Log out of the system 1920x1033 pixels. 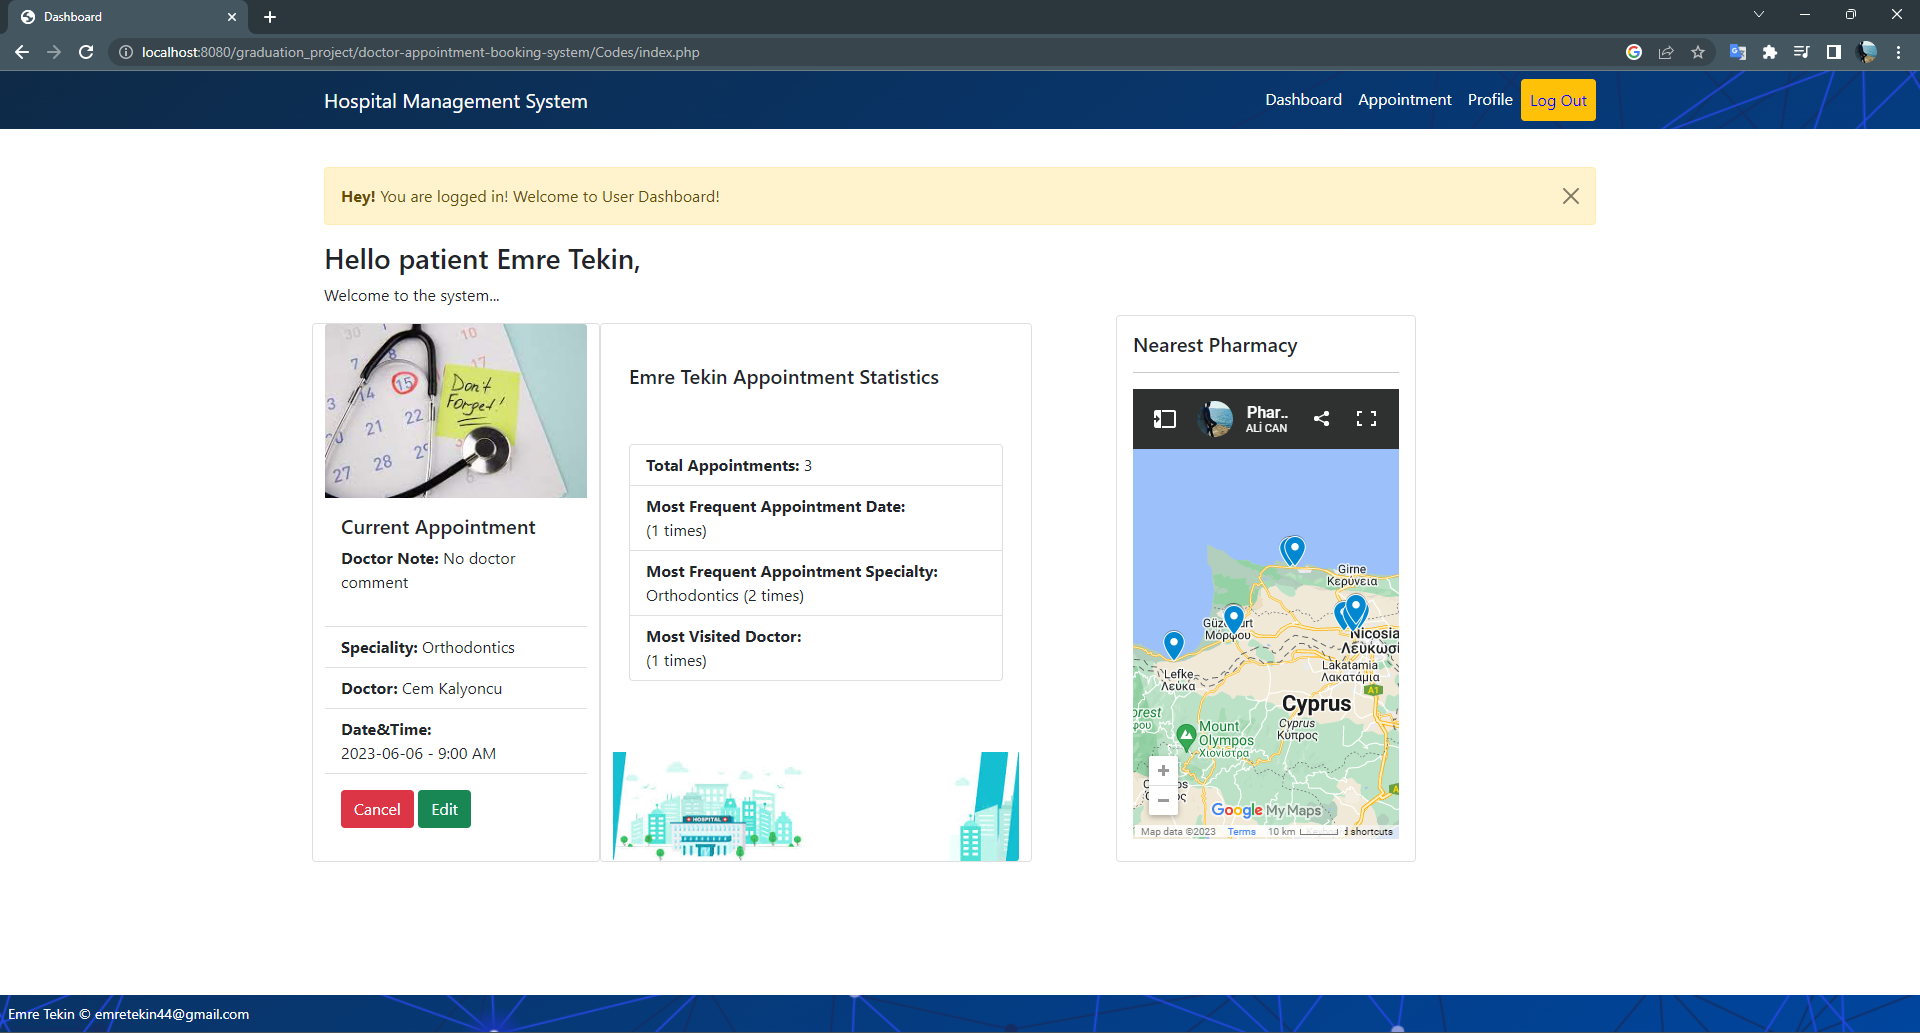pos(1557,100)
